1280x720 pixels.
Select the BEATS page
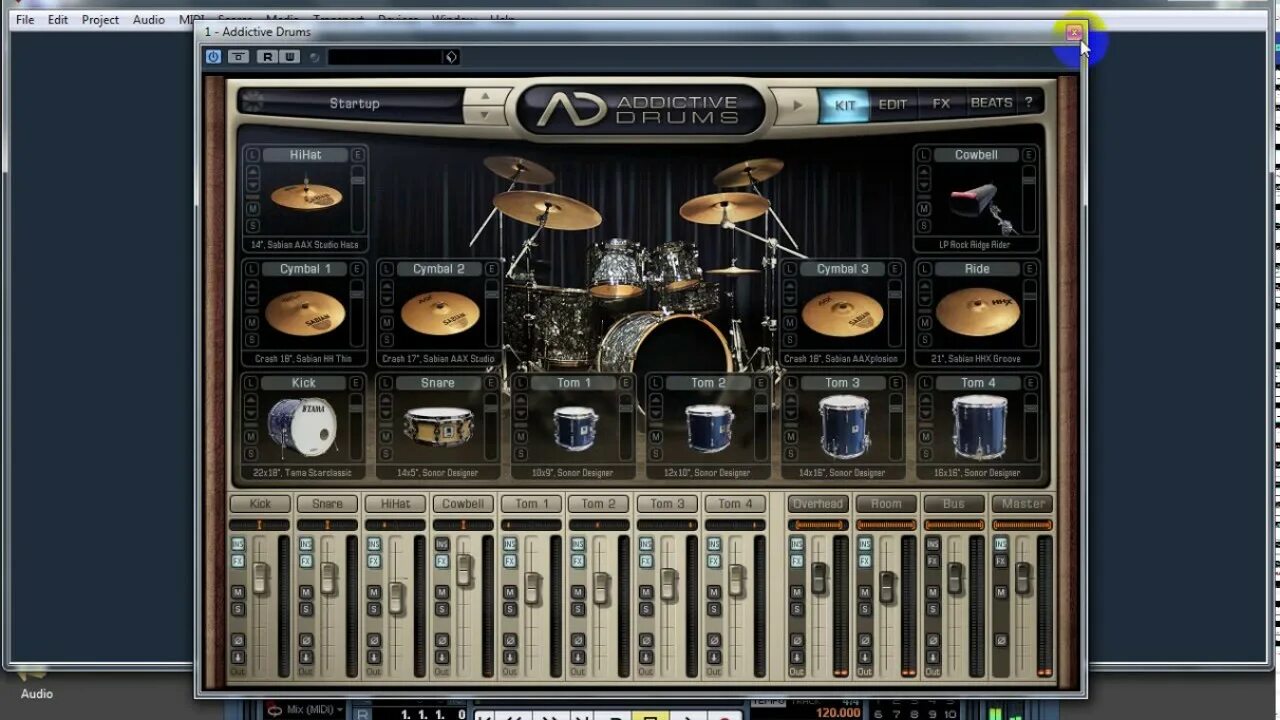click(989, 103)
